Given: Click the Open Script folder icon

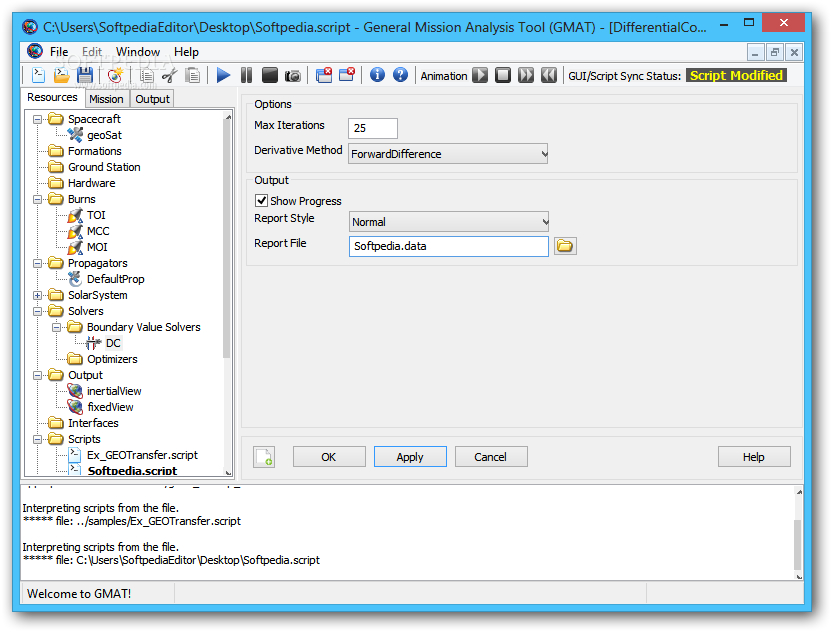Looking at the screenshot, I should [62, 75].
